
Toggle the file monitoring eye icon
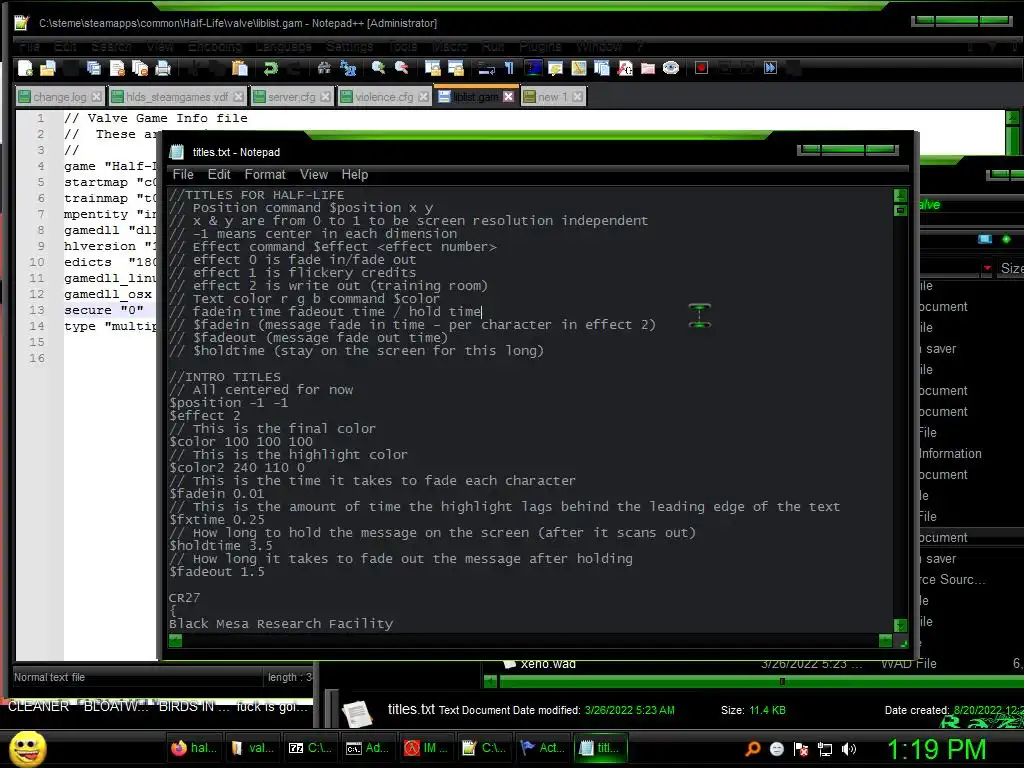point(671,68)
